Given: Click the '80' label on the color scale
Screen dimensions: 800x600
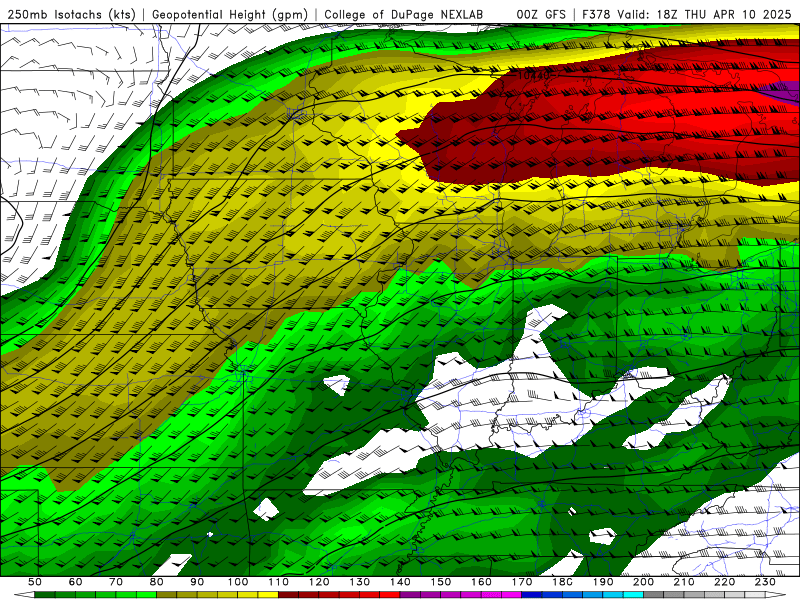Looking at the screenshot, I should (156, 582).
